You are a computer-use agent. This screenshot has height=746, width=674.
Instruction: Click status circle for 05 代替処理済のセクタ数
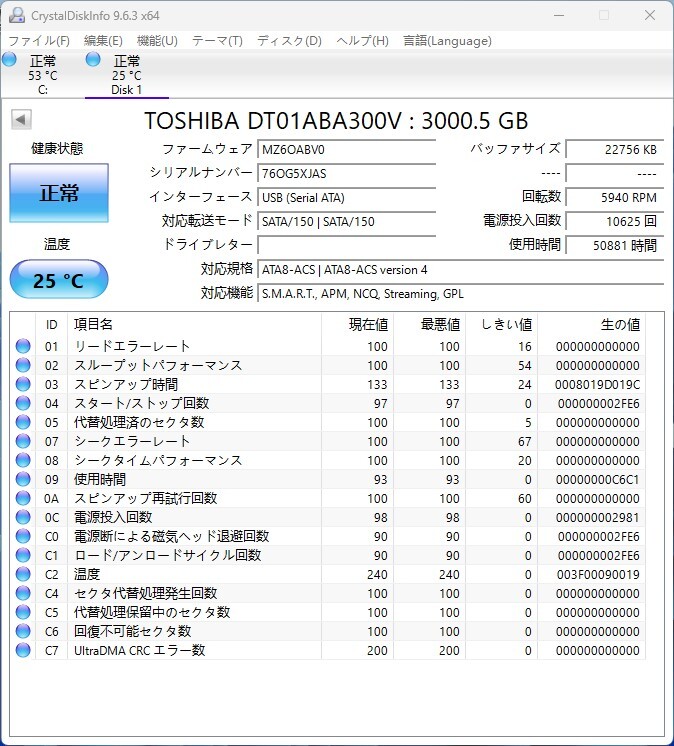point(23,422)
